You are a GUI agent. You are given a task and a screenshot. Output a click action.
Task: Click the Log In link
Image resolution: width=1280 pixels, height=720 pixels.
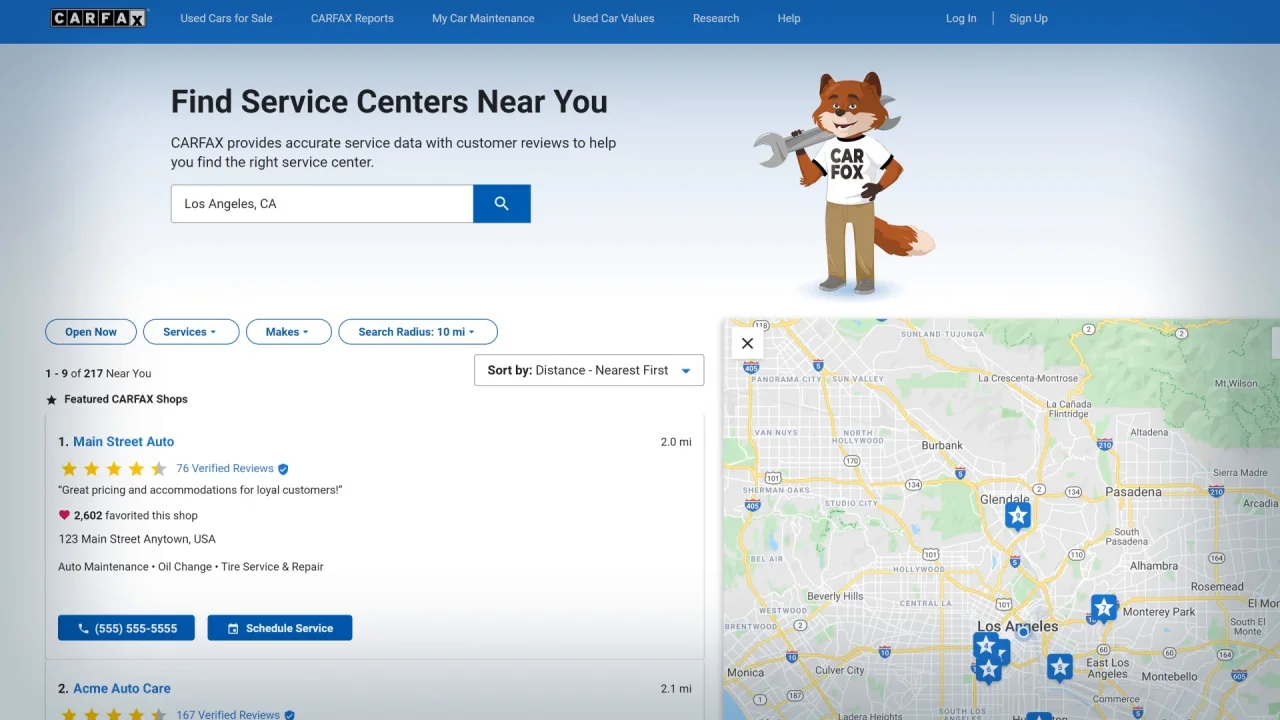(x=961, y=18)
